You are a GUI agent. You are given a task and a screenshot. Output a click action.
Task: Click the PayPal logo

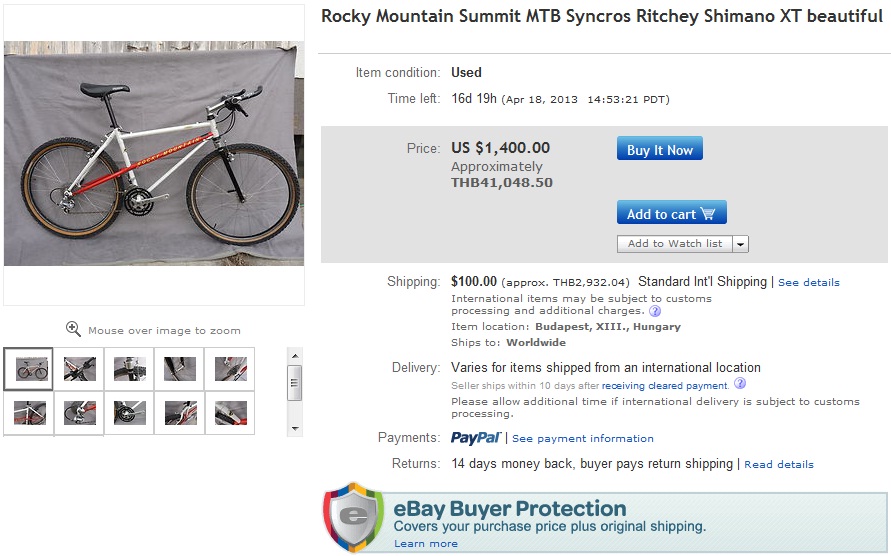(476, 438)
